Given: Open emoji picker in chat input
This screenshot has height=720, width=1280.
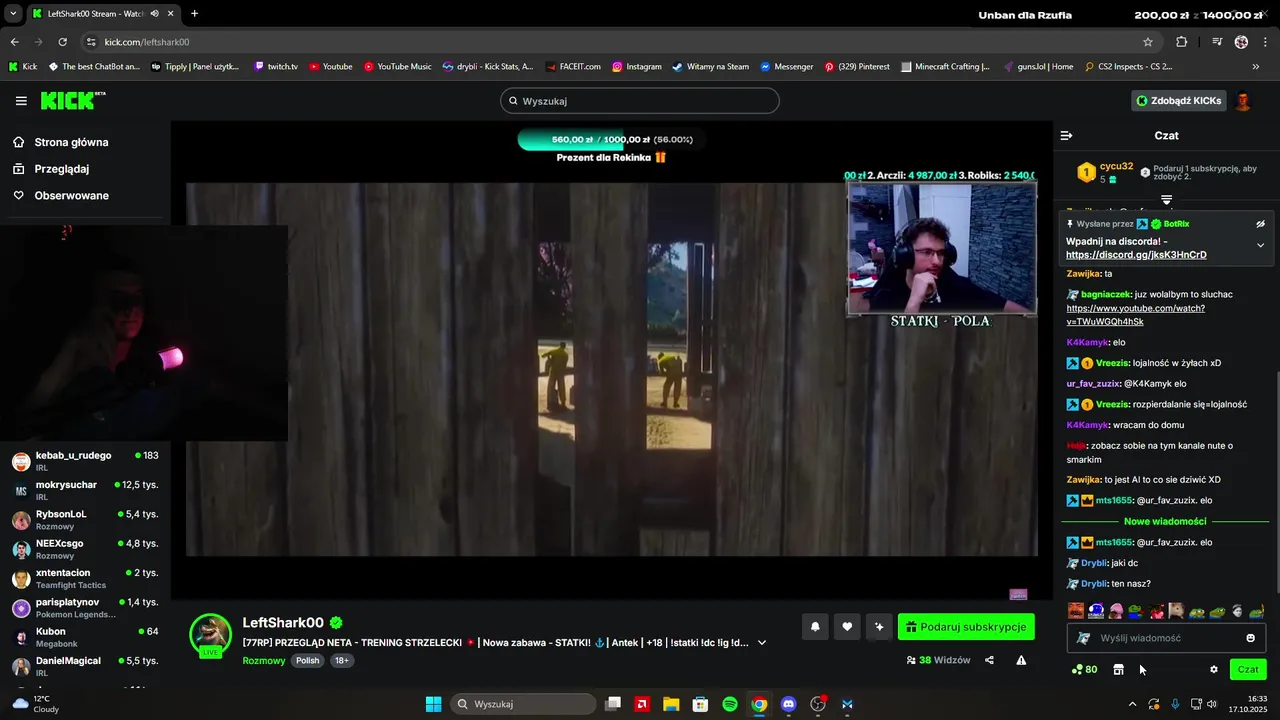Looking at the screenshot, I should (1251, 638).
